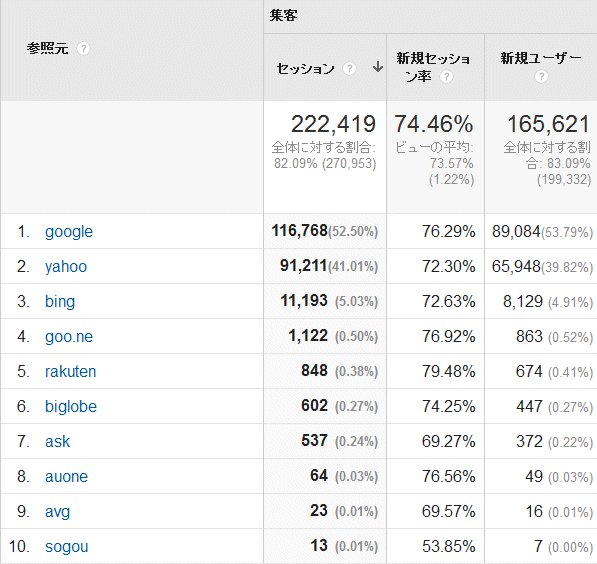The width and height of the screenshot is (597, 564).
Task: Open the yahoo referrer link
Action: point(66,267)
